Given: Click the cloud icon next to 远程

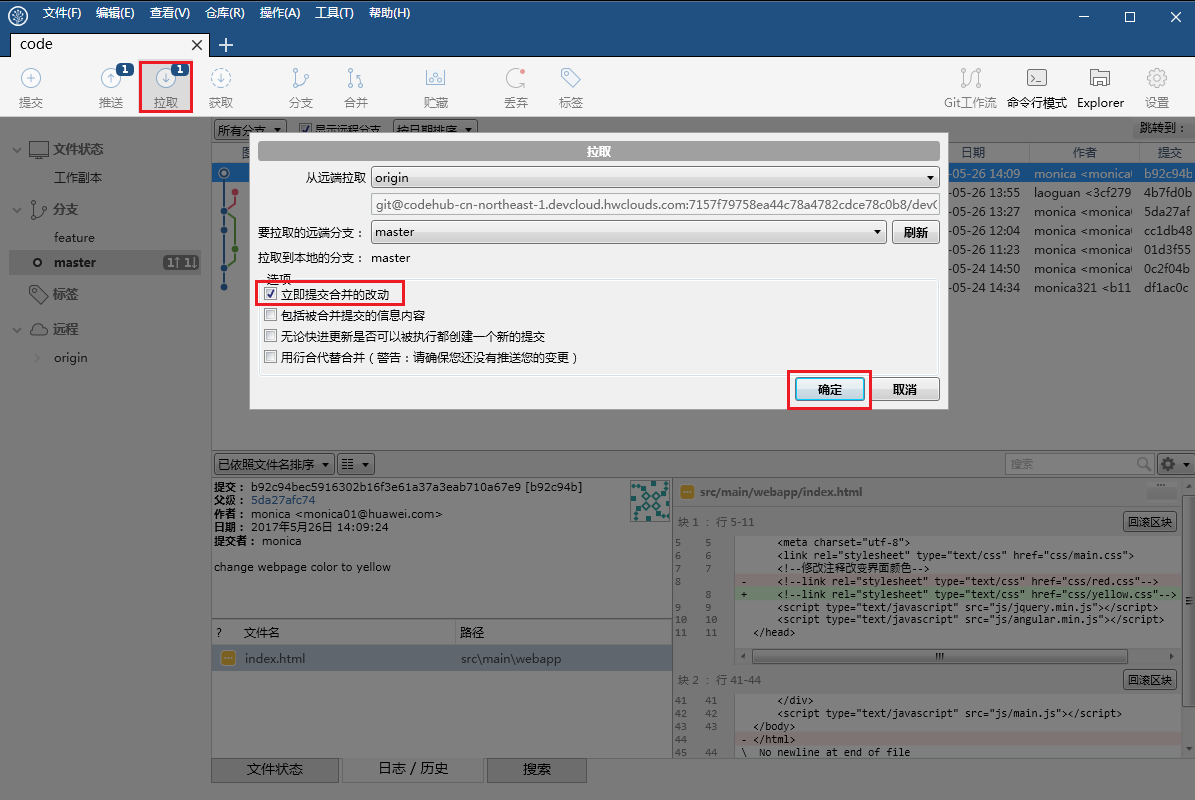Looking at the screenshot, I should pos(39,329).
